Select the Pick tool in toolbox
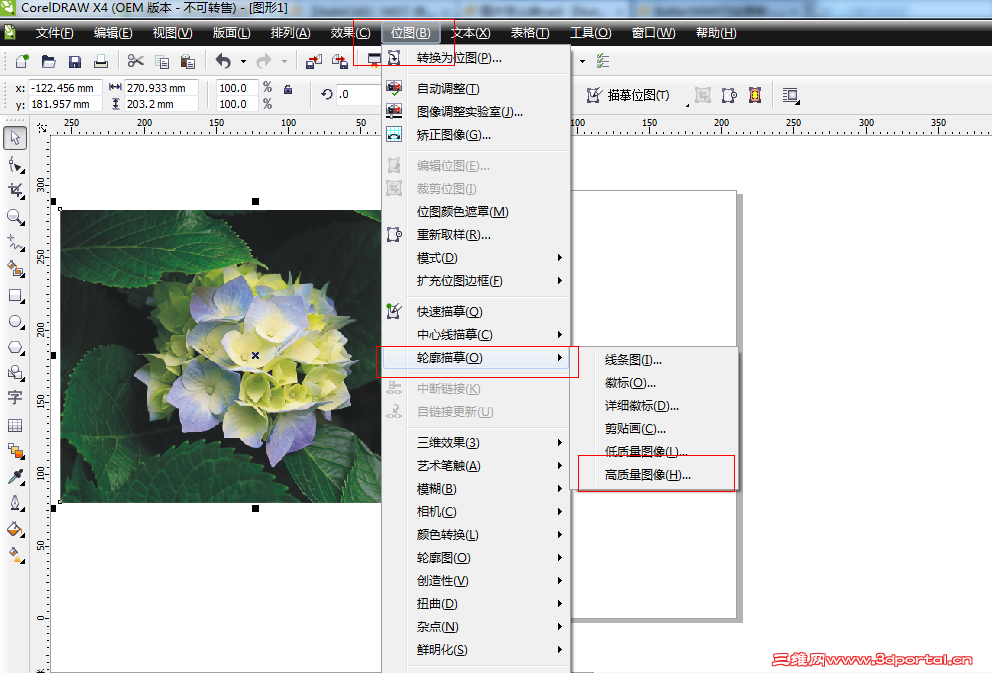Image resolution: width=992 pixels, height=673 pixels. [15, 138]
